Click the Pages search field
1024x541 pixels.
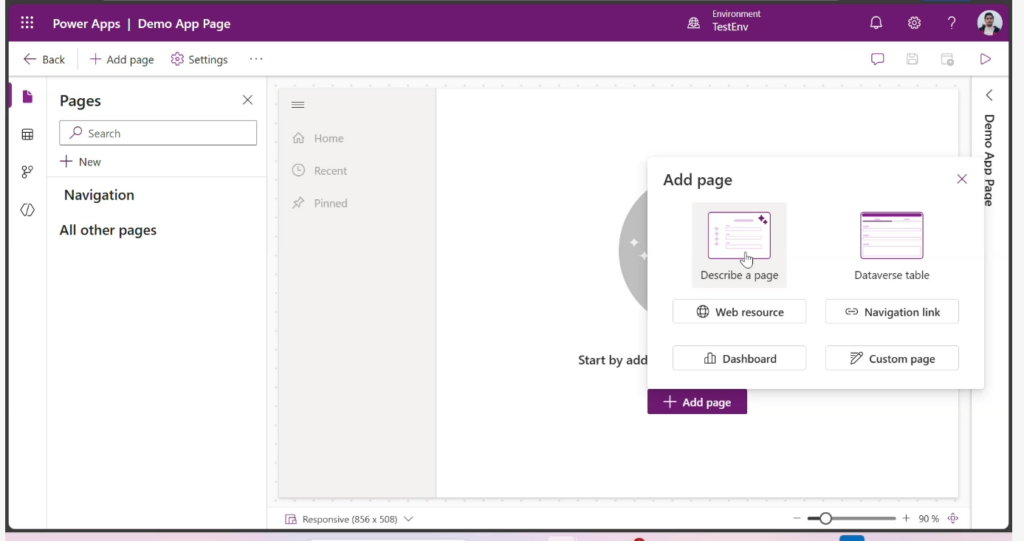click(x=158, y=133)
